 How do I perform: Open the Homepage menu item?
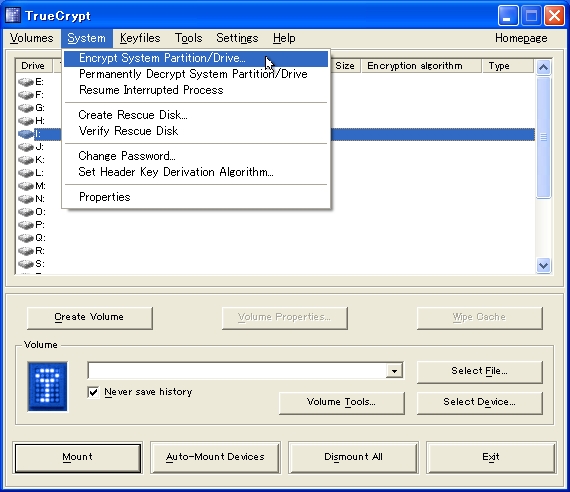point(521,38)
